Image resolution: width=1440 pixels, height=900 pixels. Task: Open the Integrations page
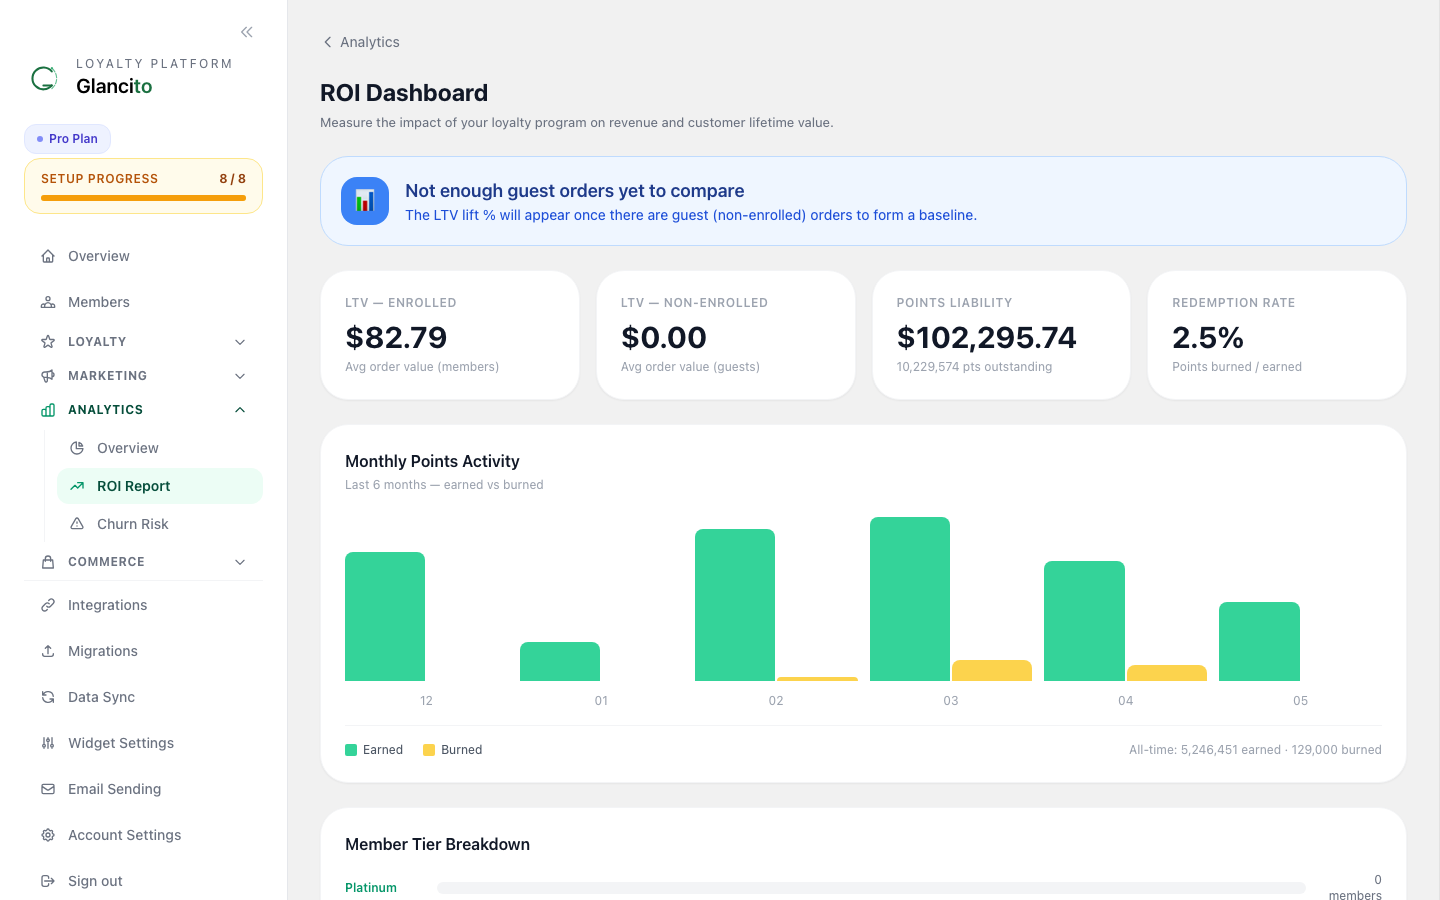tap(144, 605)
